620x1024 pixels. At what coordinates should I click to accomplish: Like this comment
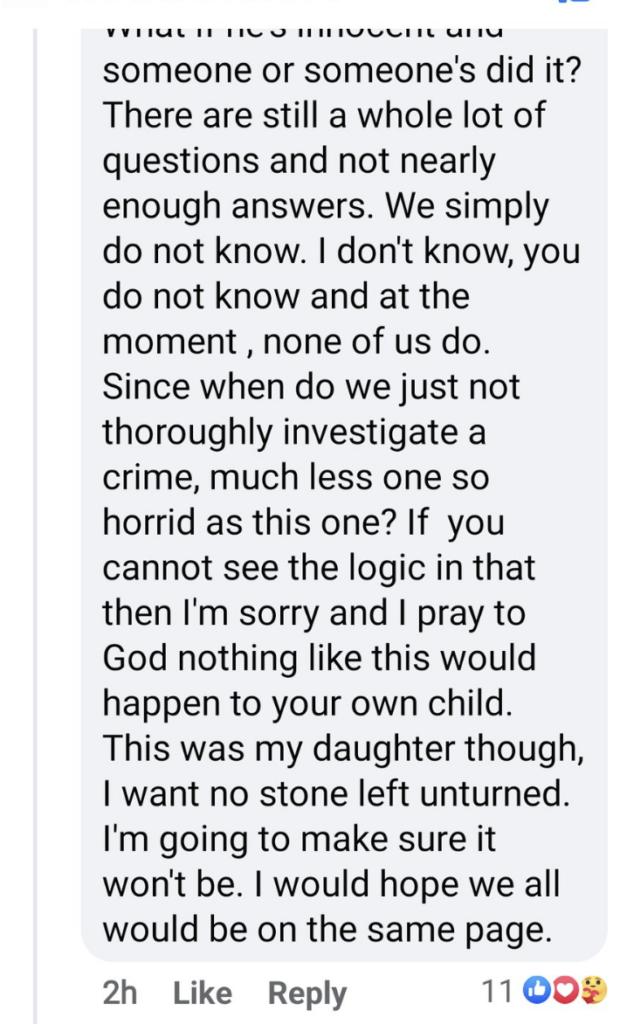pos(202,993)
